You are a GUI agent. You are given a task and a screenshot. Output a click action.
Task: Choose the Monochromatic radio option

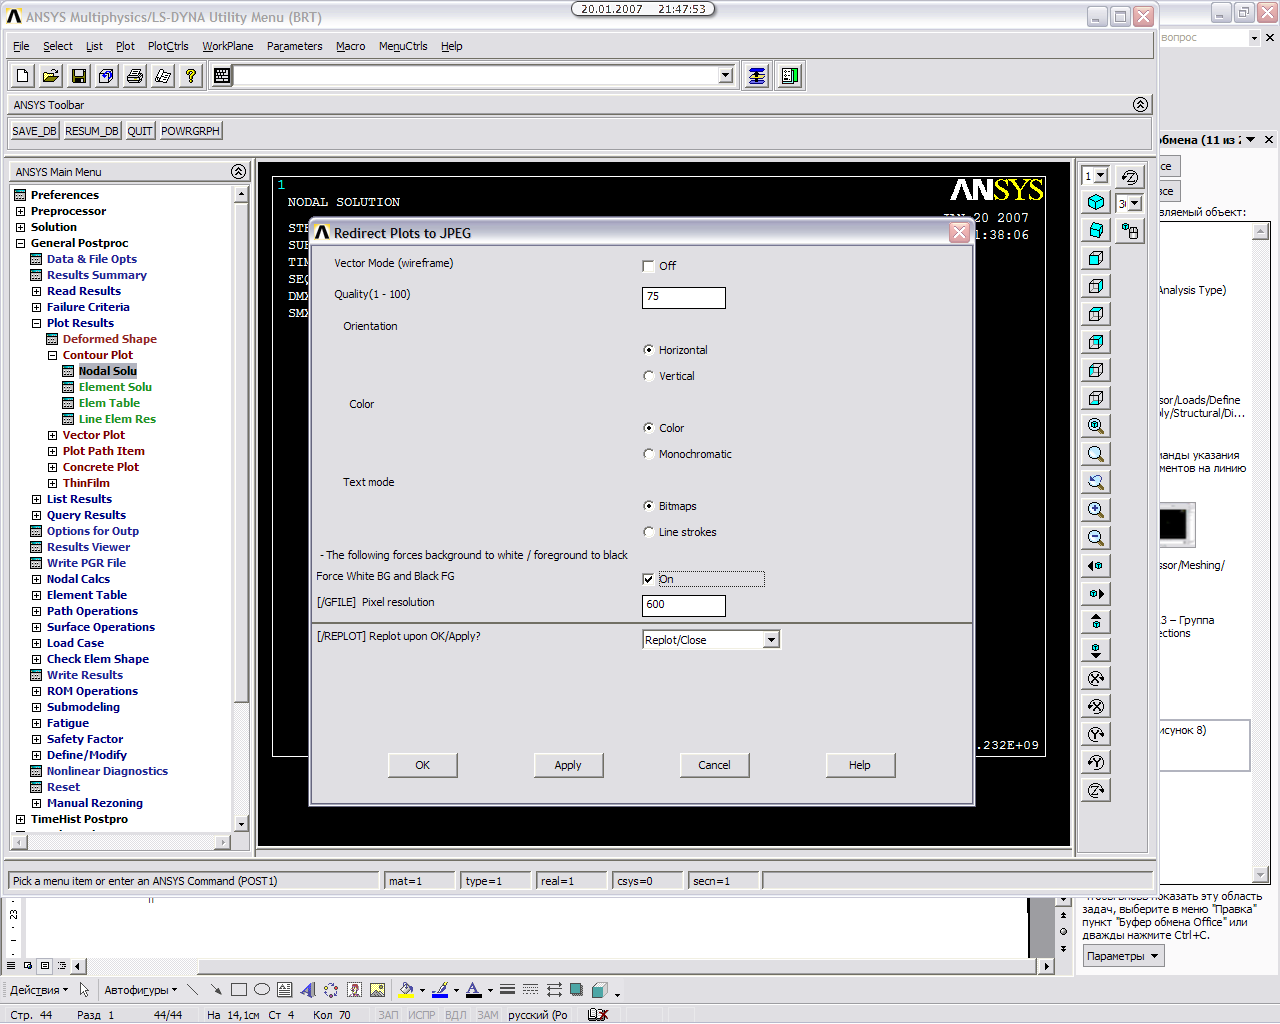[x=648, y=454]
